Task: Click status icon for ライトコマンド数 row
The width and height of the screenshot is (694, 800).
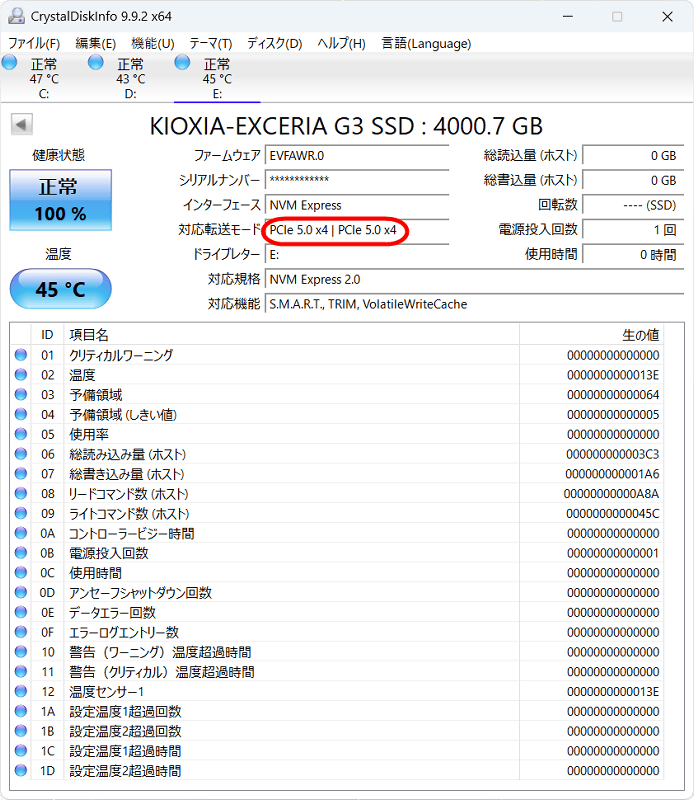Action: point(20,513)
